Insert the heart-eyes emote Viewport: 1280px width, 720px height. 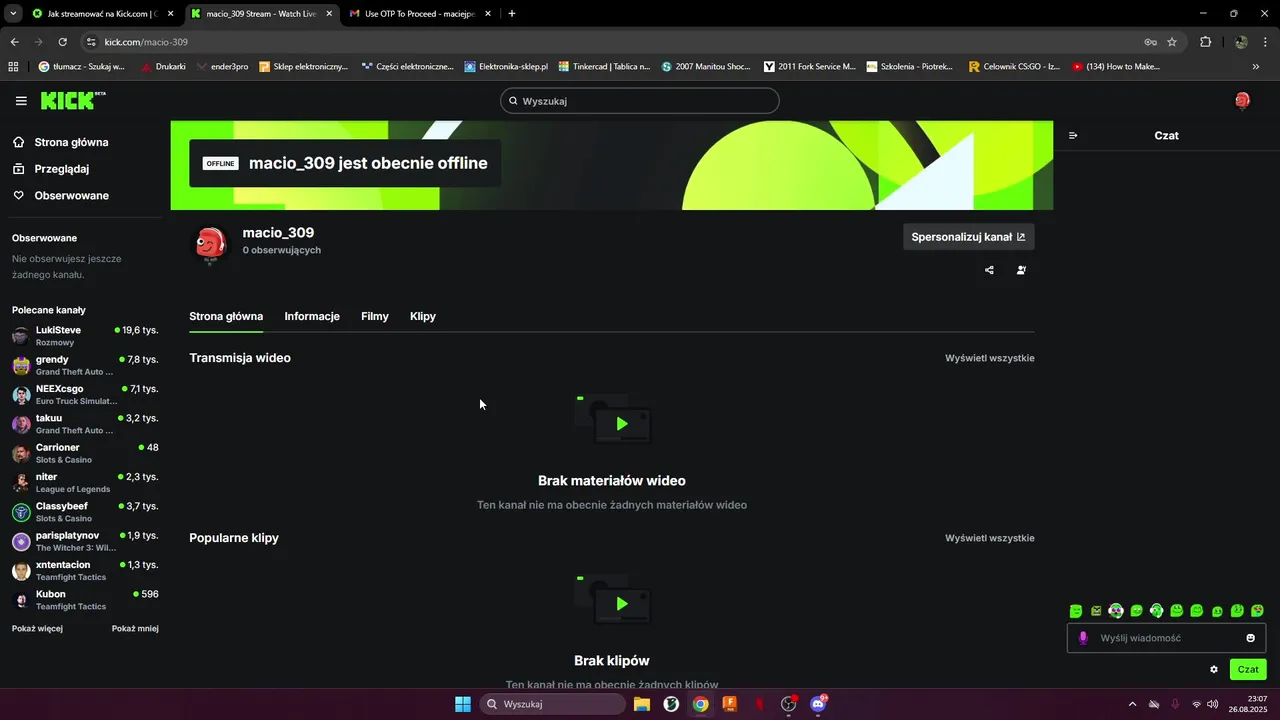pos(1257,611)
